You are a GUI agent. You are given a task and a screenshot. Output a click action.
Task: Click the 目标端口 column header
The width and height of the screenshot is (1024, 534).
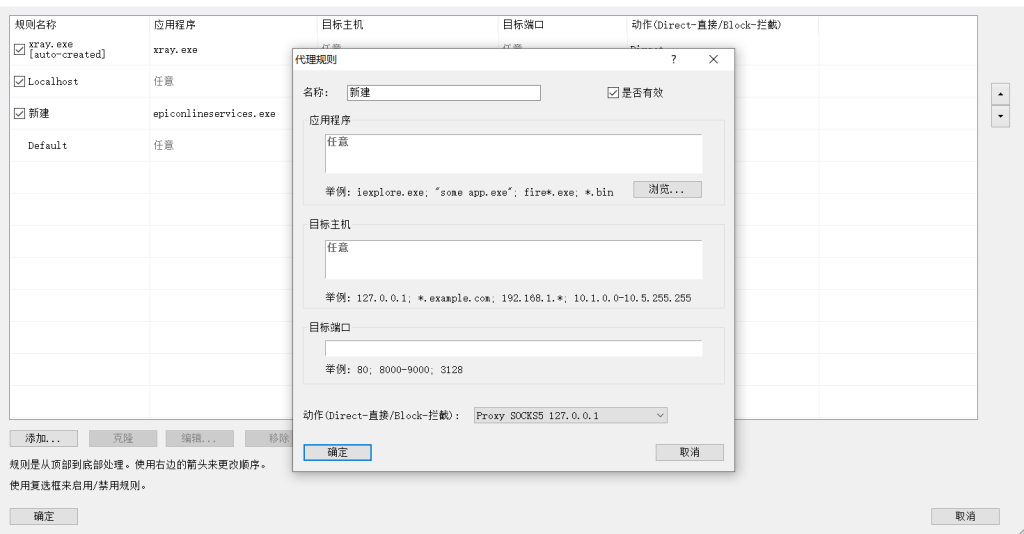tap(562, 25)
